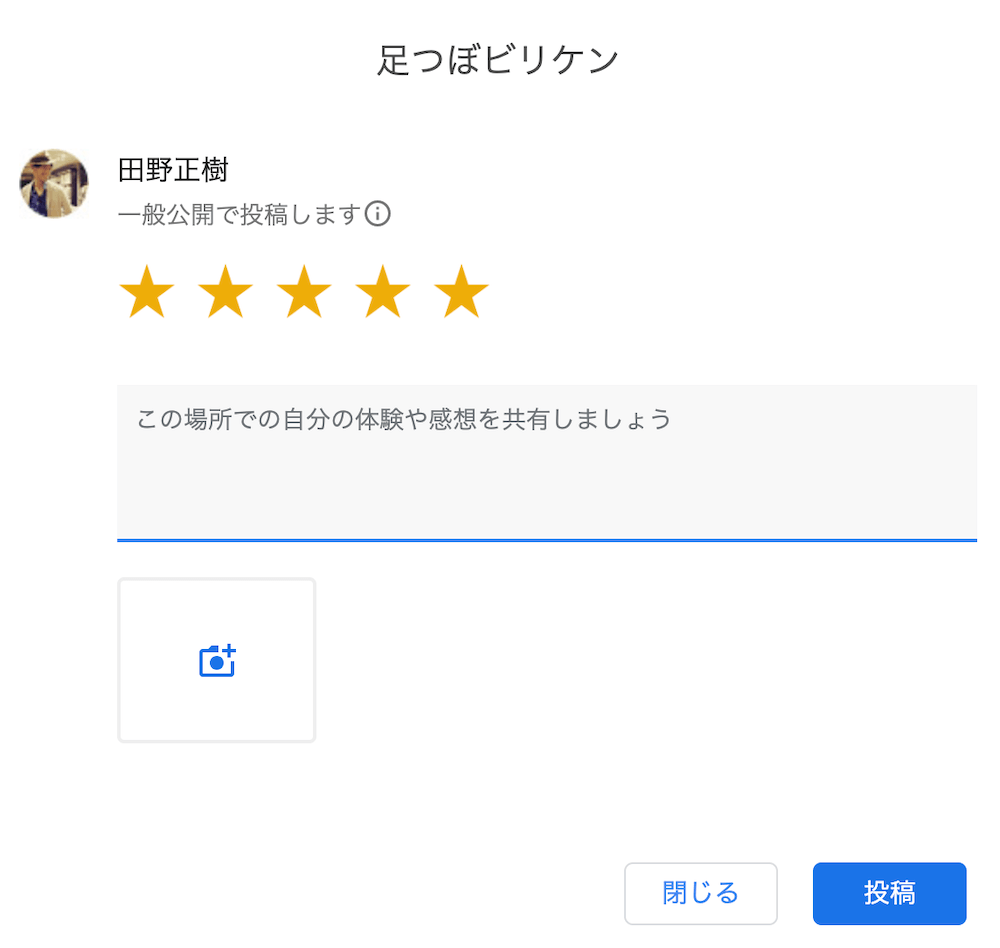The width and height of the screenshot is (1000, 948).
Task: Choose the third star rating
Action: (x=304, y=292)
